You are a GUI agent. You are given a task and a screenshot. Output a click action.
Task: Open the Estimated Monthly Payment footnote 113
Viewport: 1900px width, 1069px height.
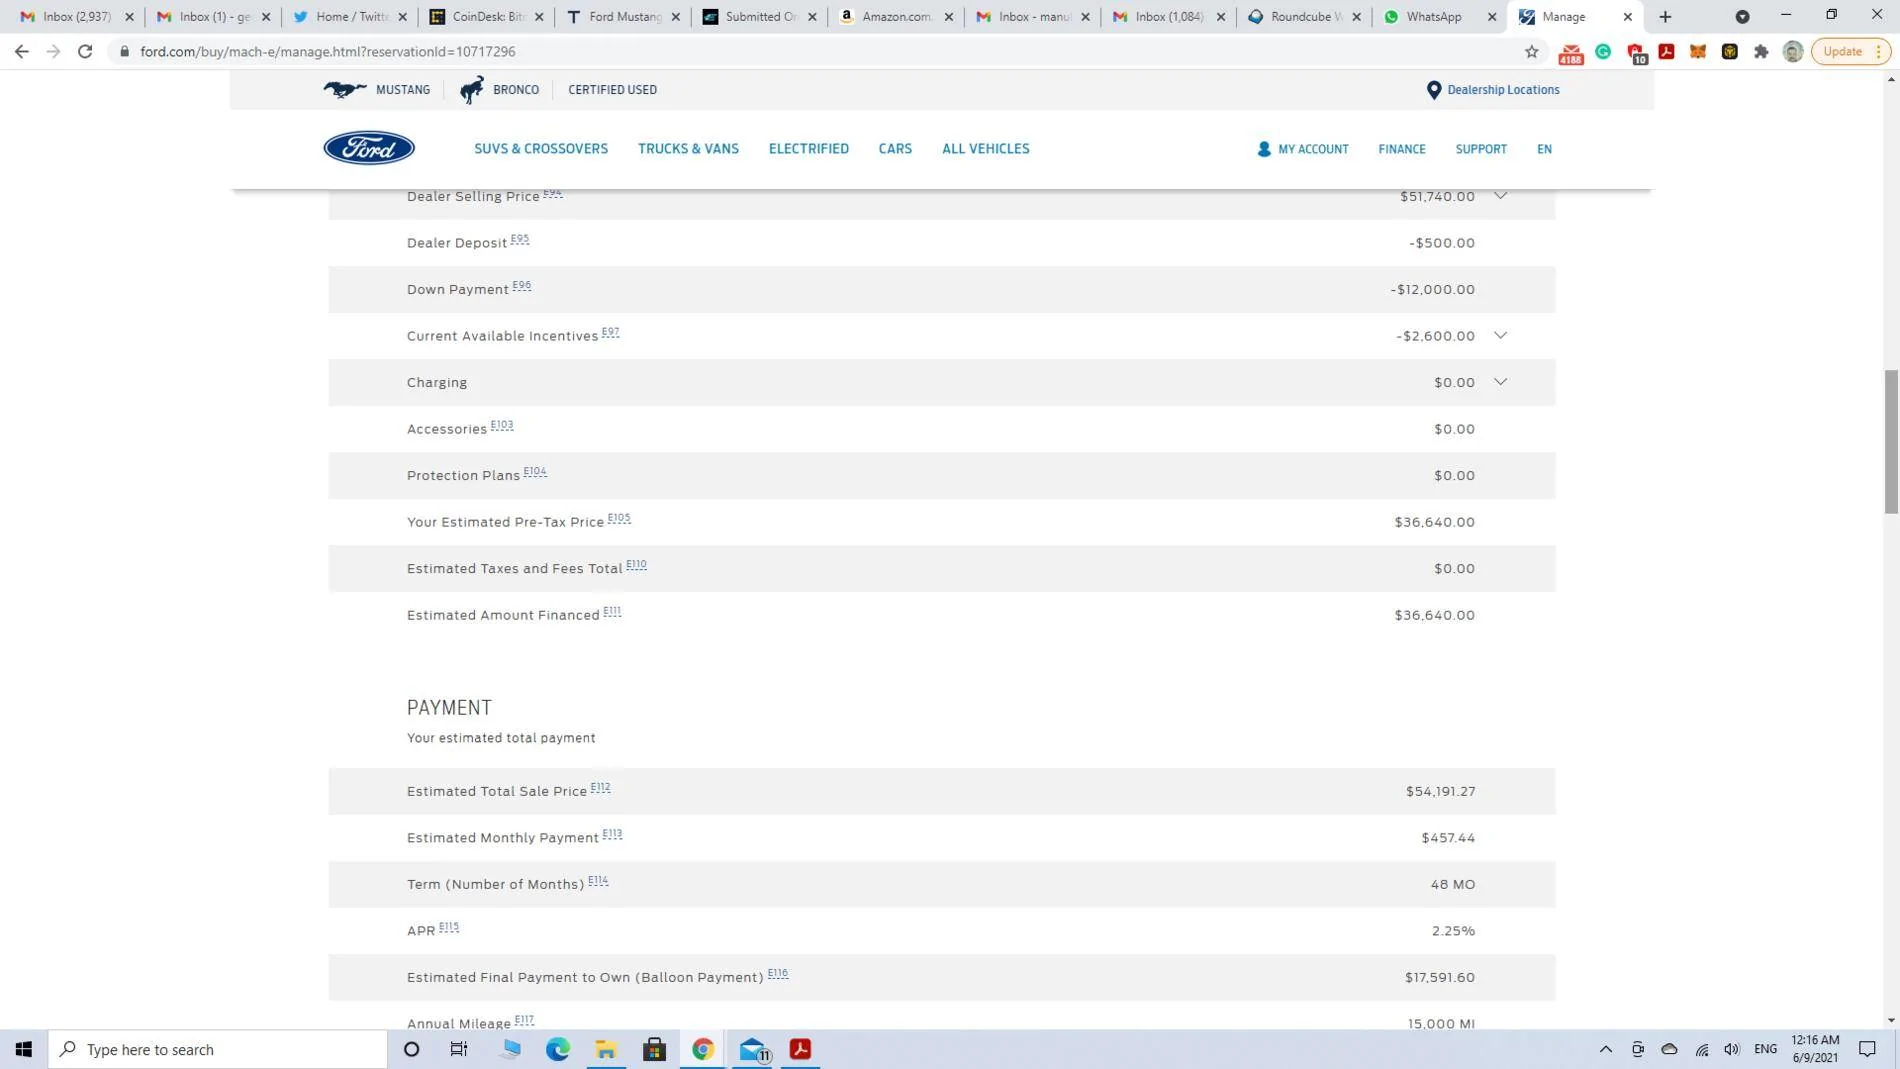click(612, 833)
